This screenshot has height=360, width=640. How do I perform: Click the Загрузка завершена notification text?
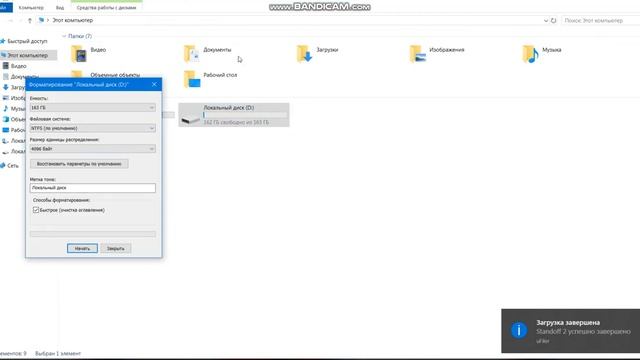(x=568, y=322)
